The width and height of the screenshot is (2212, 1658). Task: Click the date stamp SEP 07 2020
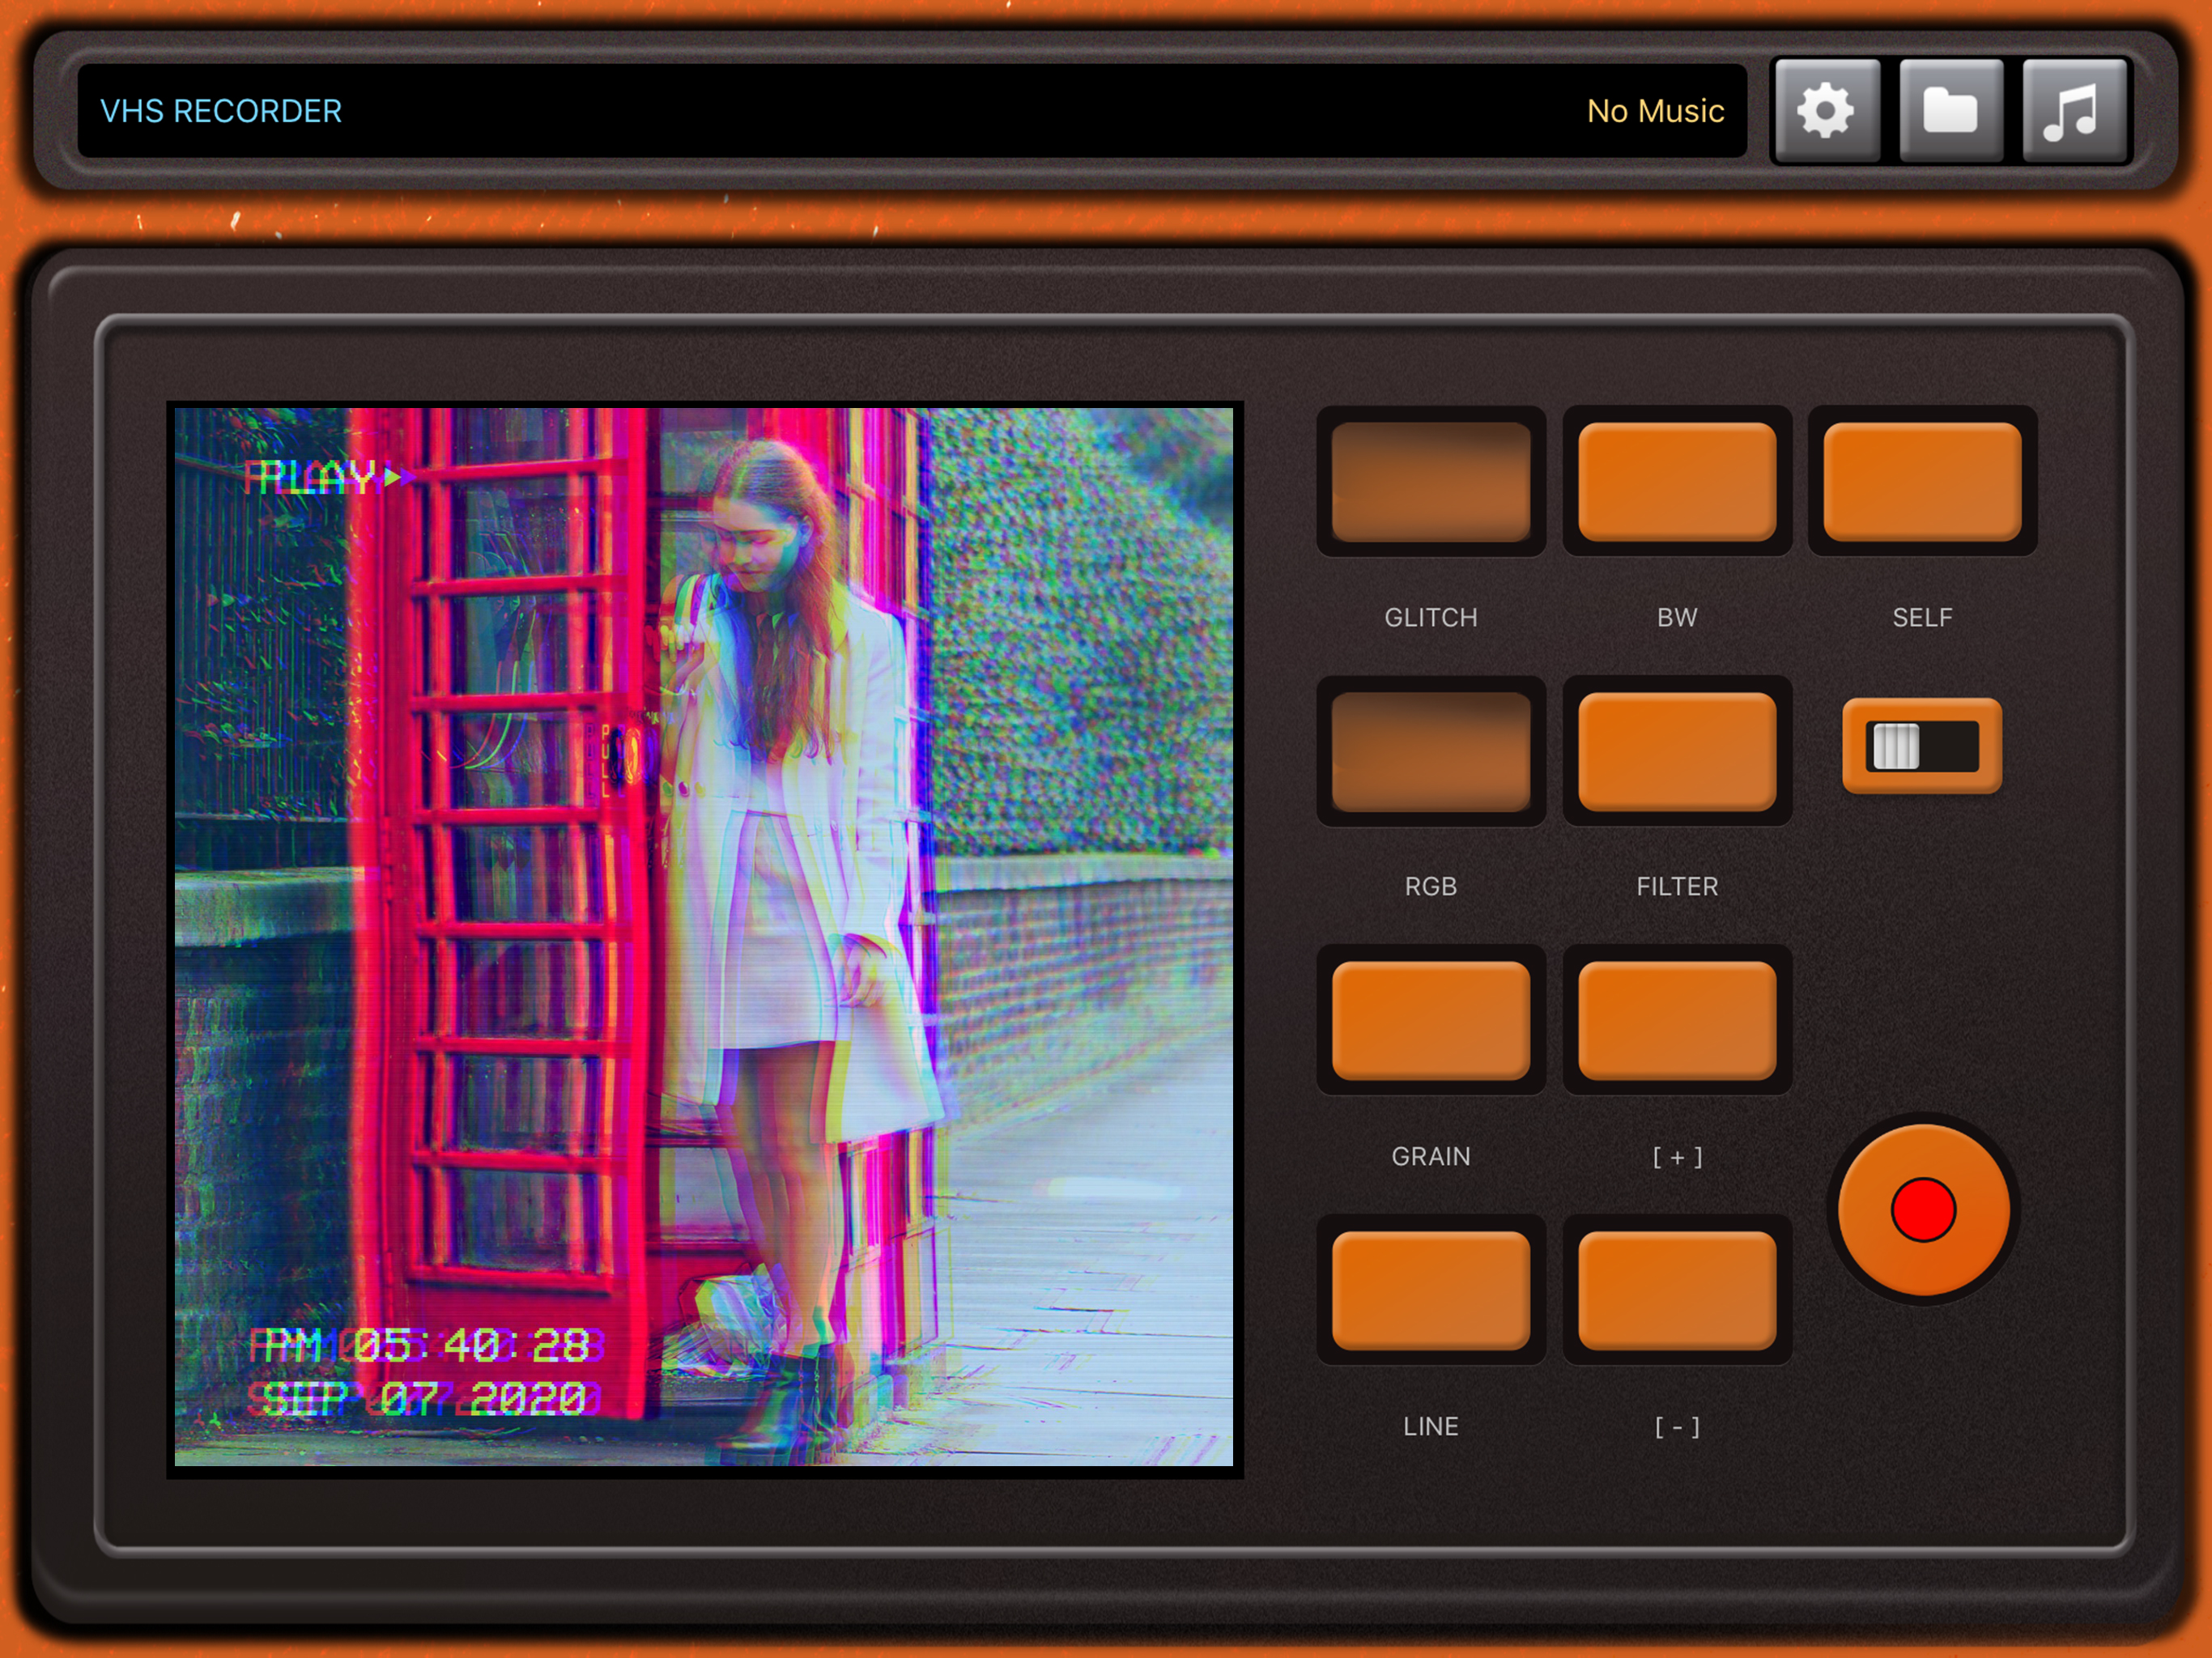tap(425, 1397)
